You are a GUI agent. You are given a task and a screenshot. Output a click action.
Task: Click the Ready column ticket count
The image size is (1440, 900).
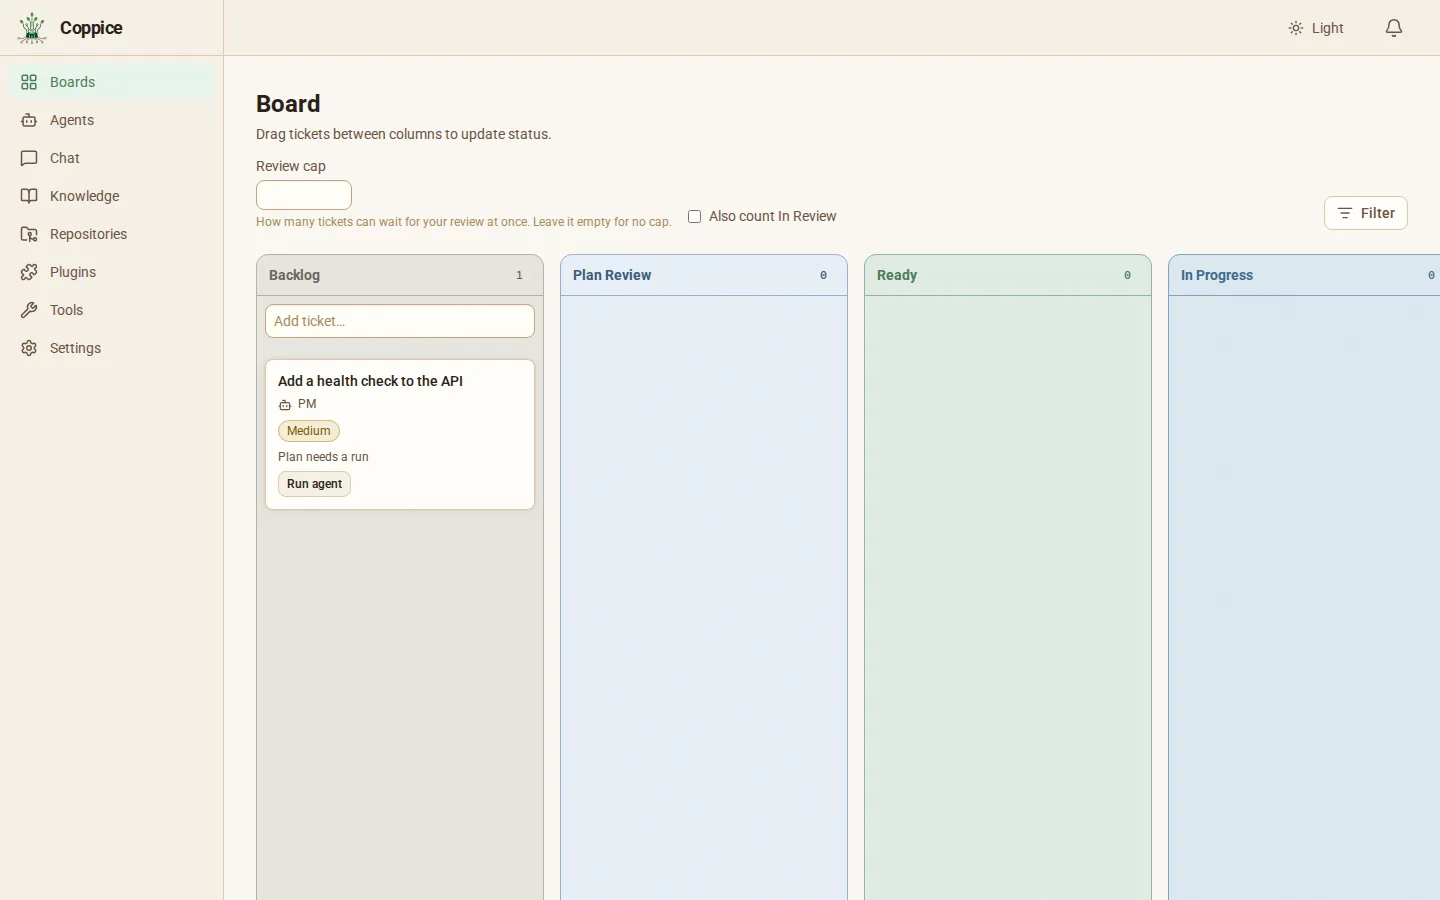tap(1128, 275)
